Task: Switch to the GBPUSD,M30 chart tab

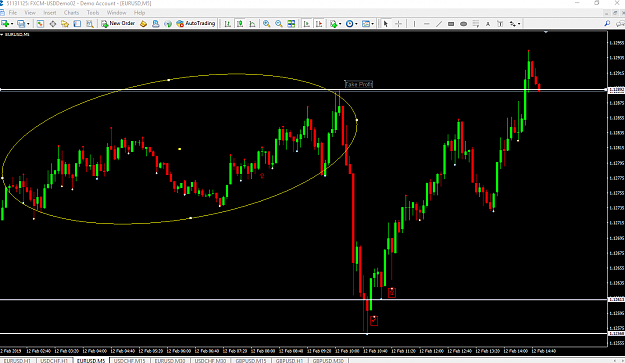Action: [x=328, y=360]
